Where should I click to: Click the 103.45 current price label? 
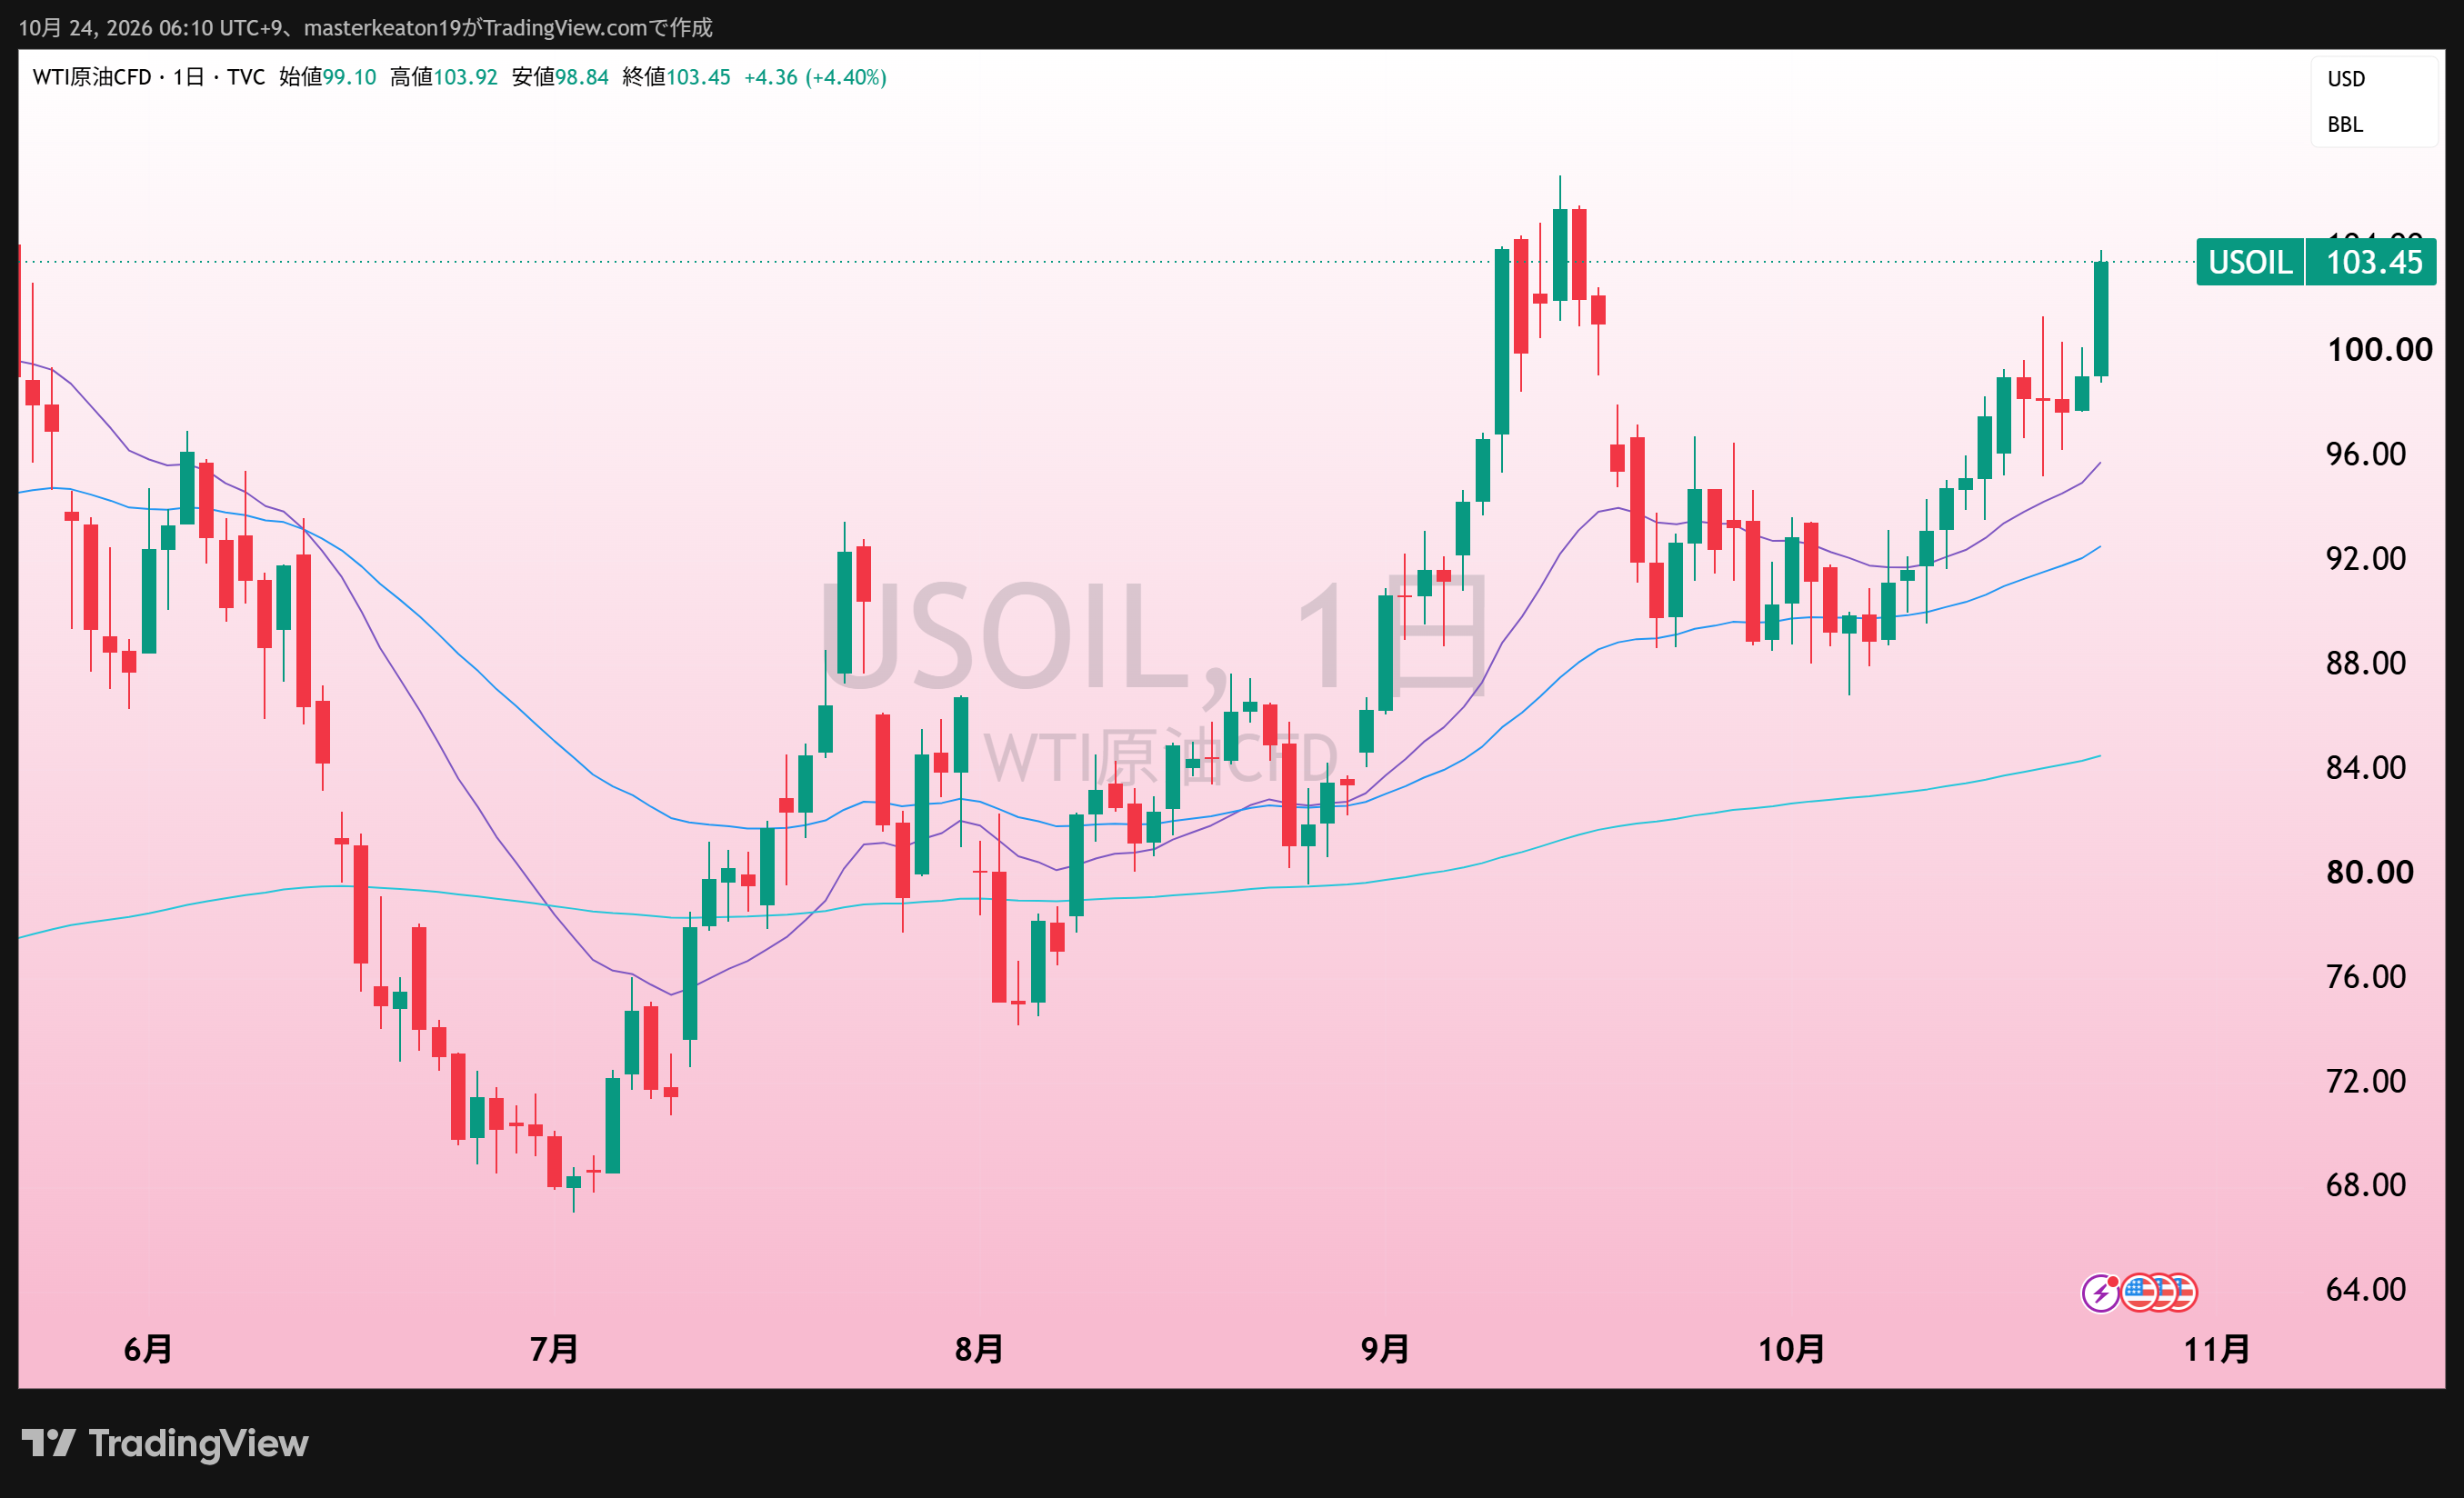[2372, 262]
